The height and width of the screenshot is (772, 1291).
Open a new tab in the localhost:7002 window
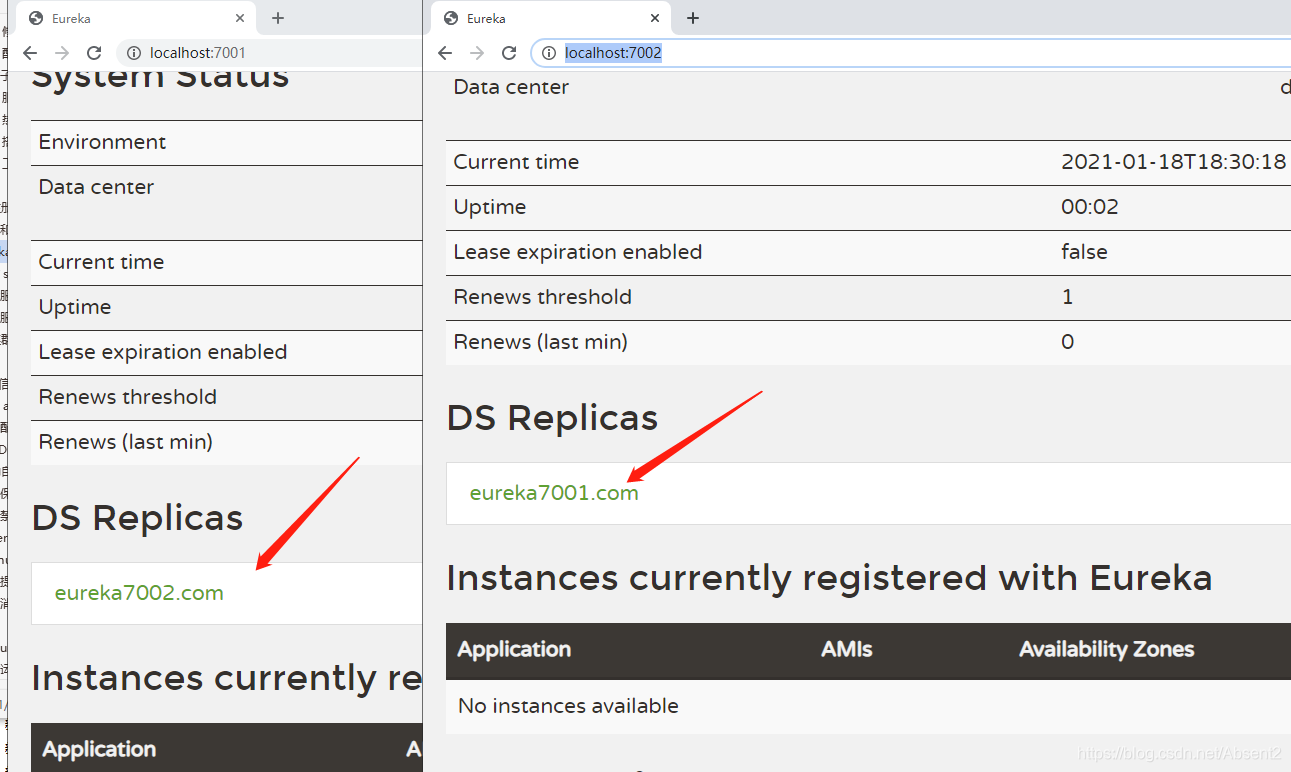coord(693,18)
